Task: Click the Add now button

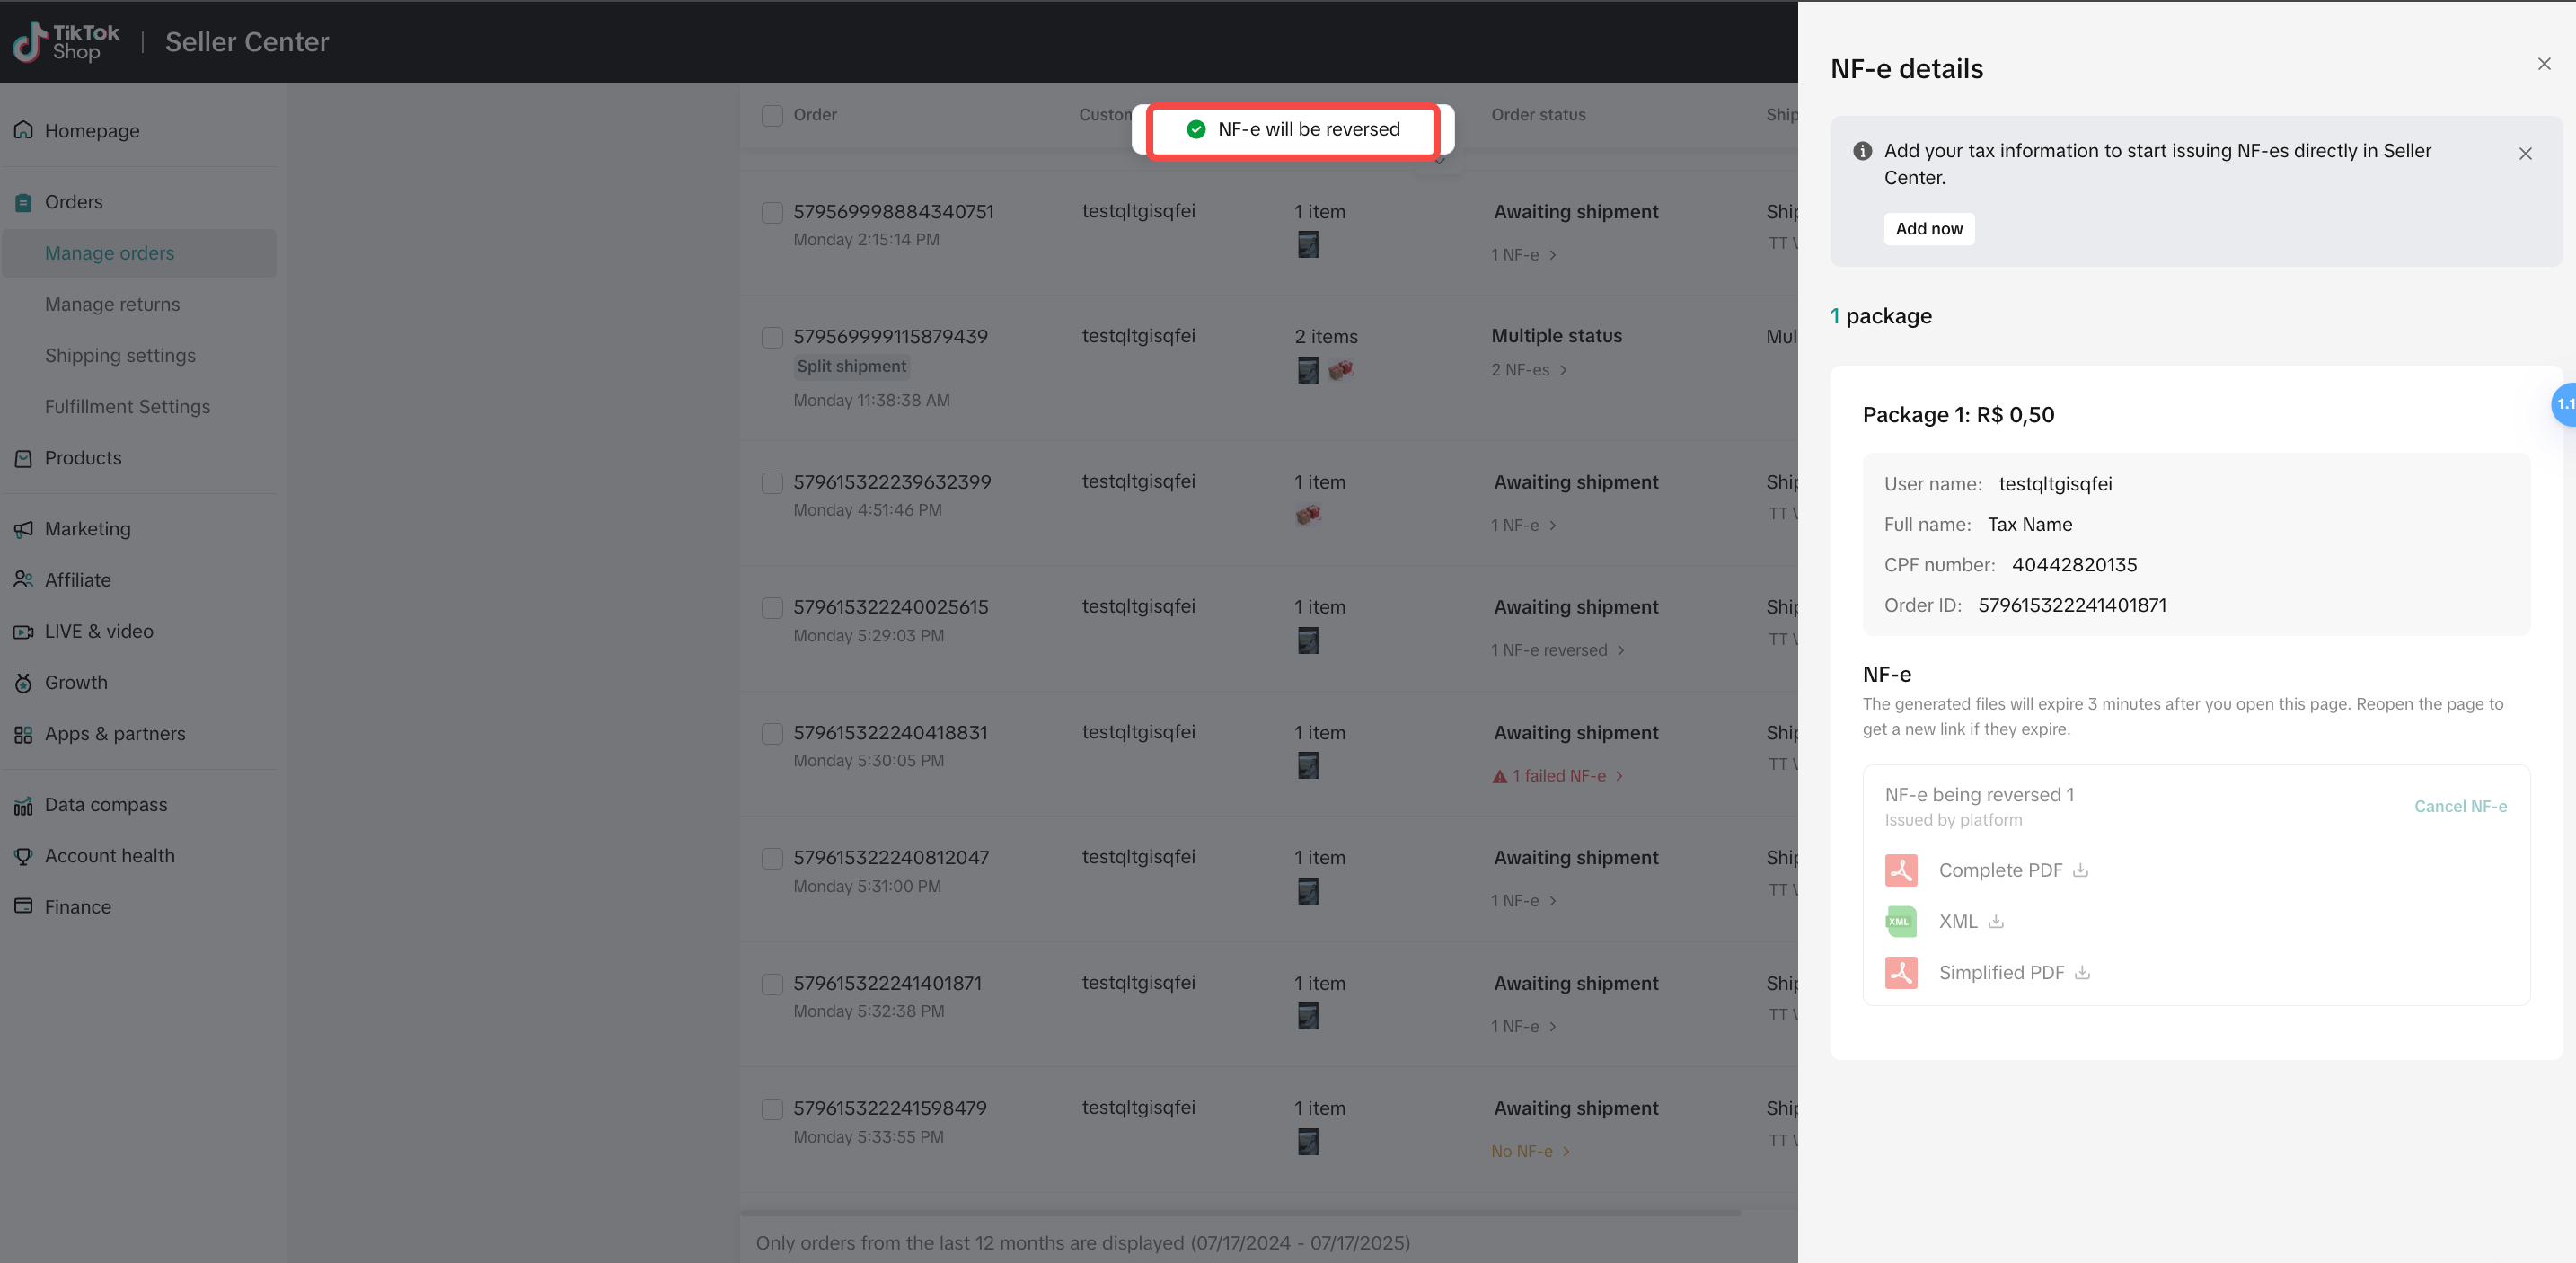Action: point(1928,229)
